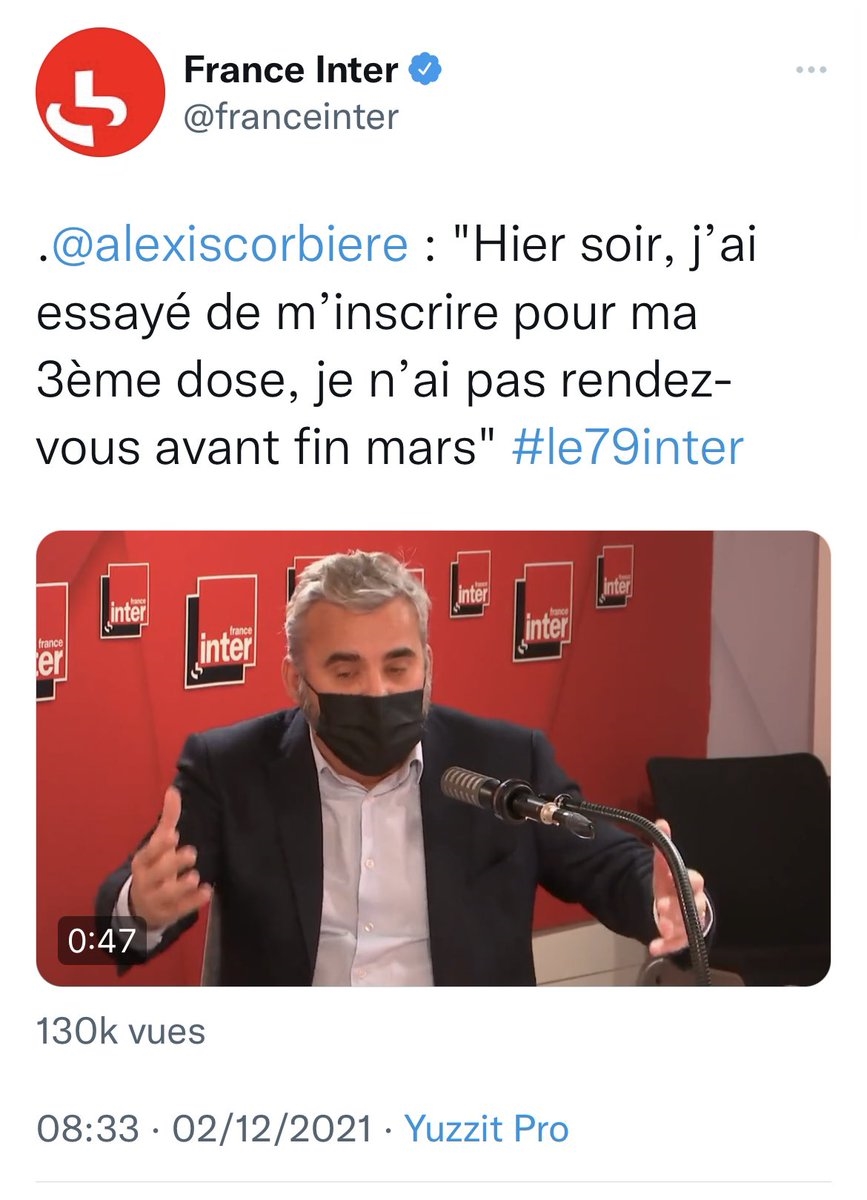This screenshot has width=867, height=1200.
Task: Open the three-dot more options menu
Action: (x=811, y=71)
